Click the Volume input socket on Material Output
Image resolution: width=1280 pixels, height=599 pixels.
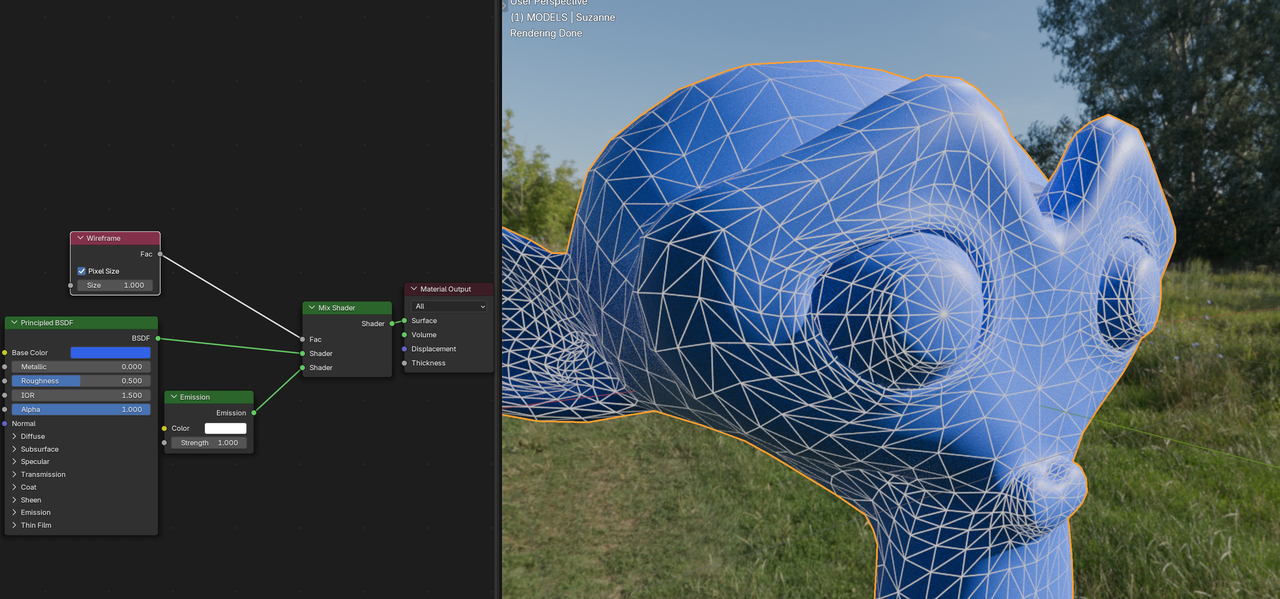404,335
